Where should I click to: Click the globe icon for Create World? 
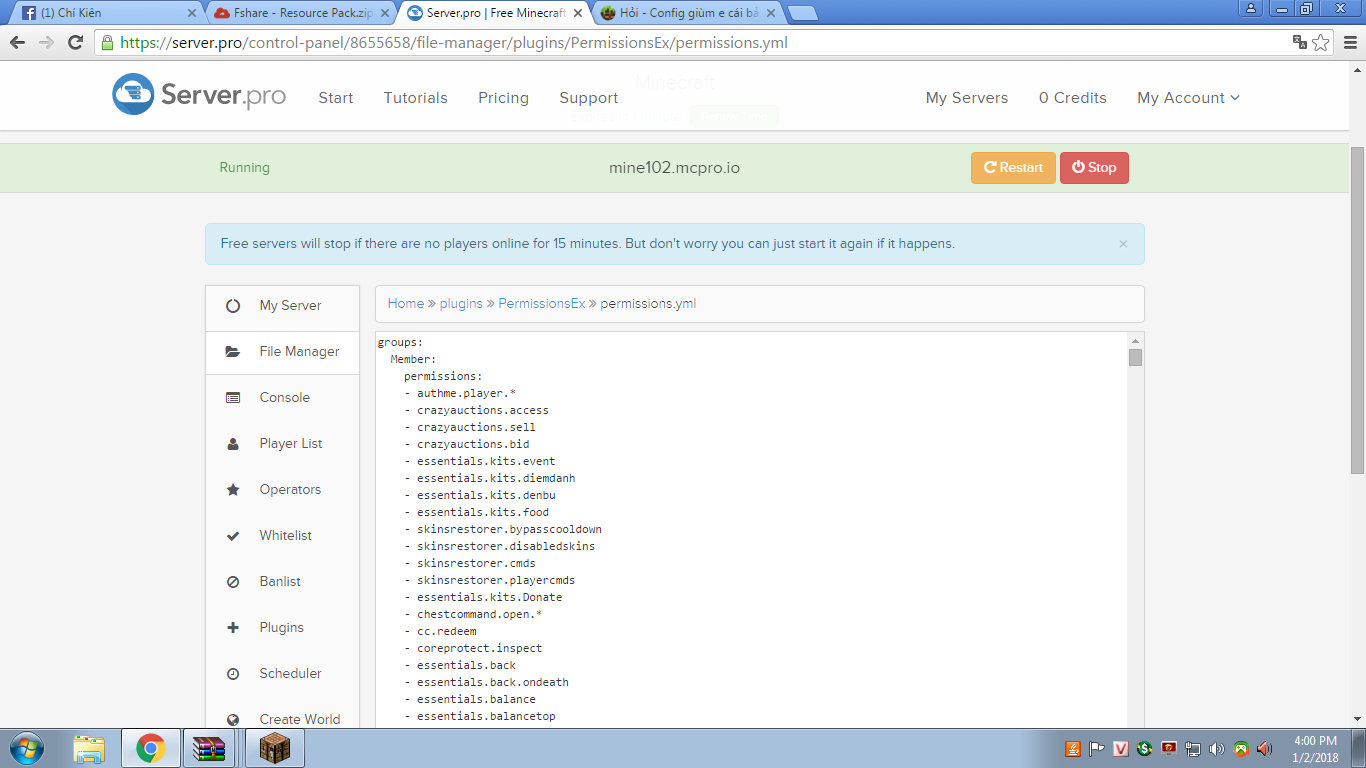[233, 719]
